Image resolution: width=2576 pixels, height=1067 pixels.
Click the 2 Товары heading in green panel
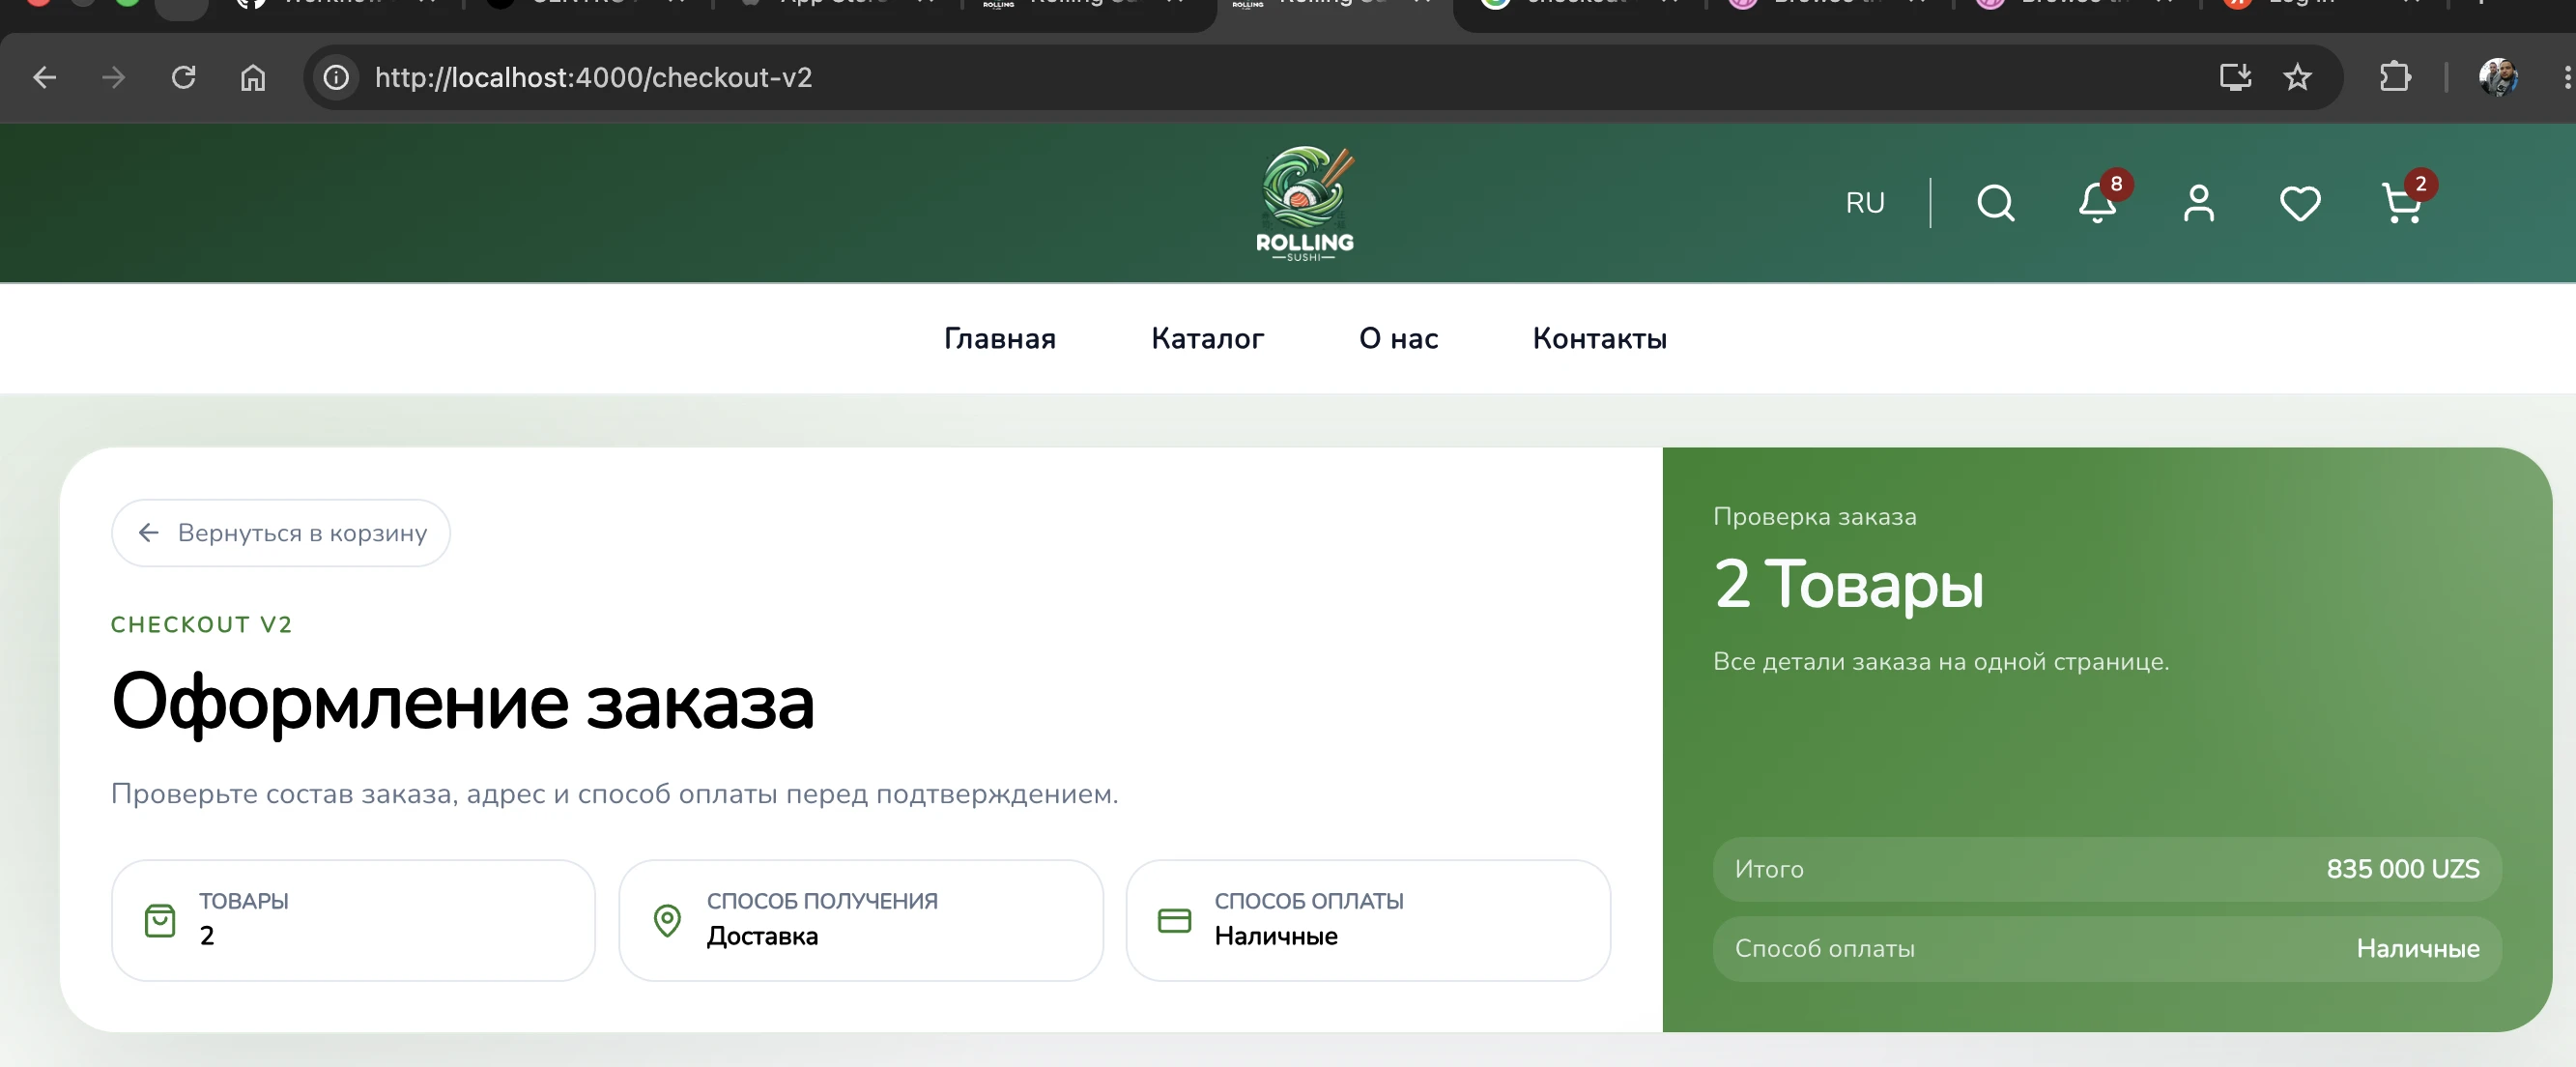(x=1848, y=584)
